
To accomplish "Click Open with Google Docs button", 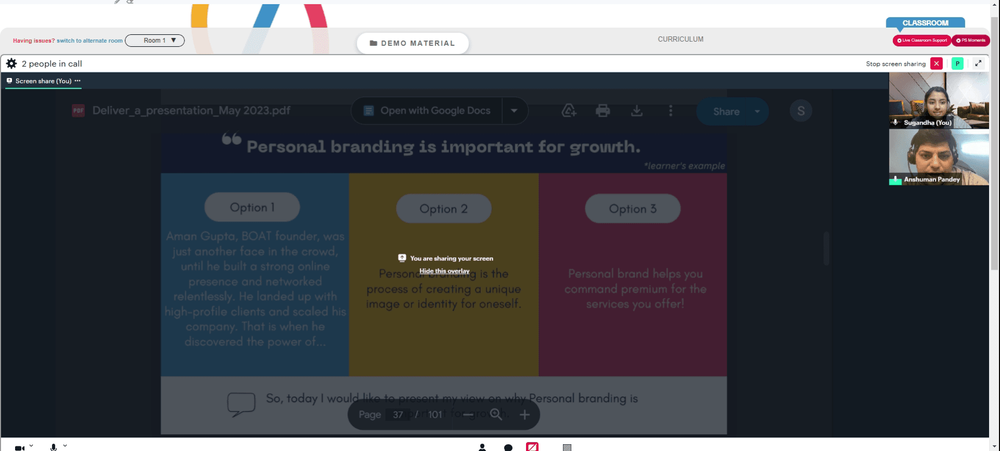I will pyautogui.click(x=427, y=111).
